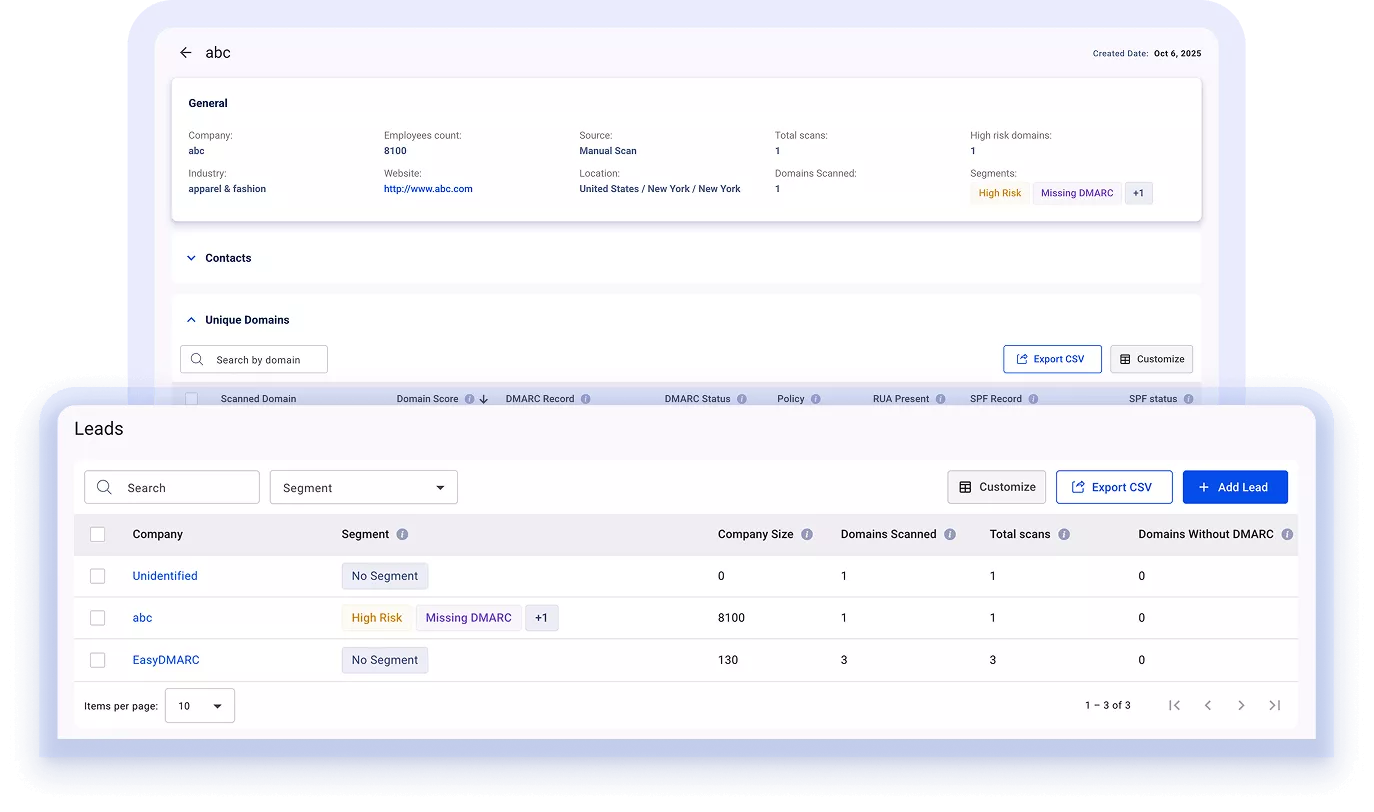Screen dimensions: 1374x812
Task: Click the back arrow next to abc
Action: pyautogui.click(x=185, y=52)
